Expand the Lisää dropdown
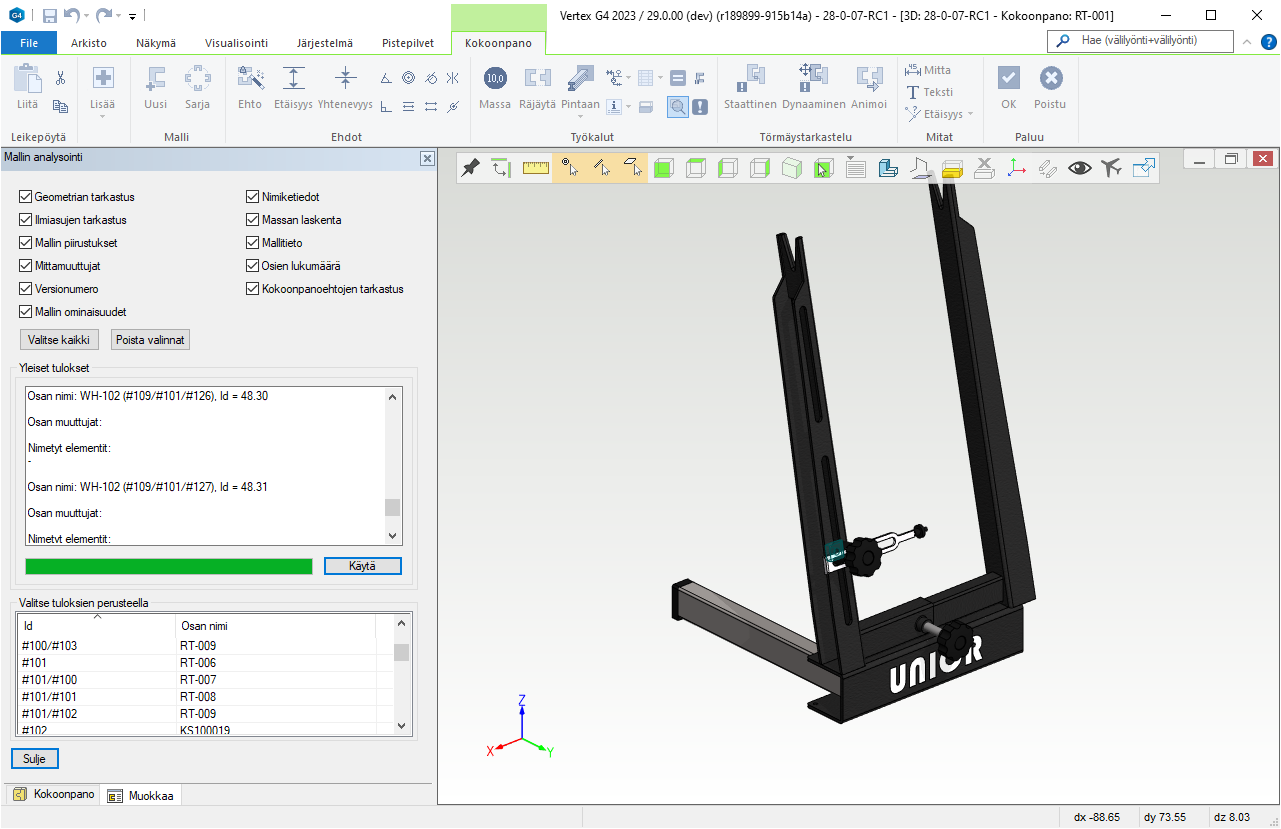 102,115
